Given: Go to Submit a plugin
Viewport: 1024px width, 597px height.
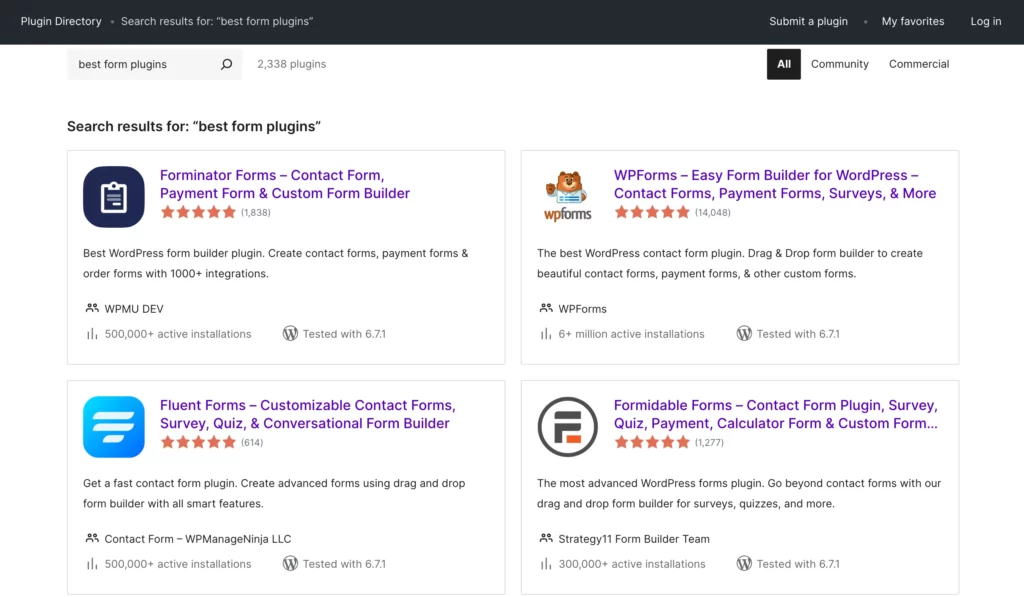Looking at the screenshot, I should (808, 22).
